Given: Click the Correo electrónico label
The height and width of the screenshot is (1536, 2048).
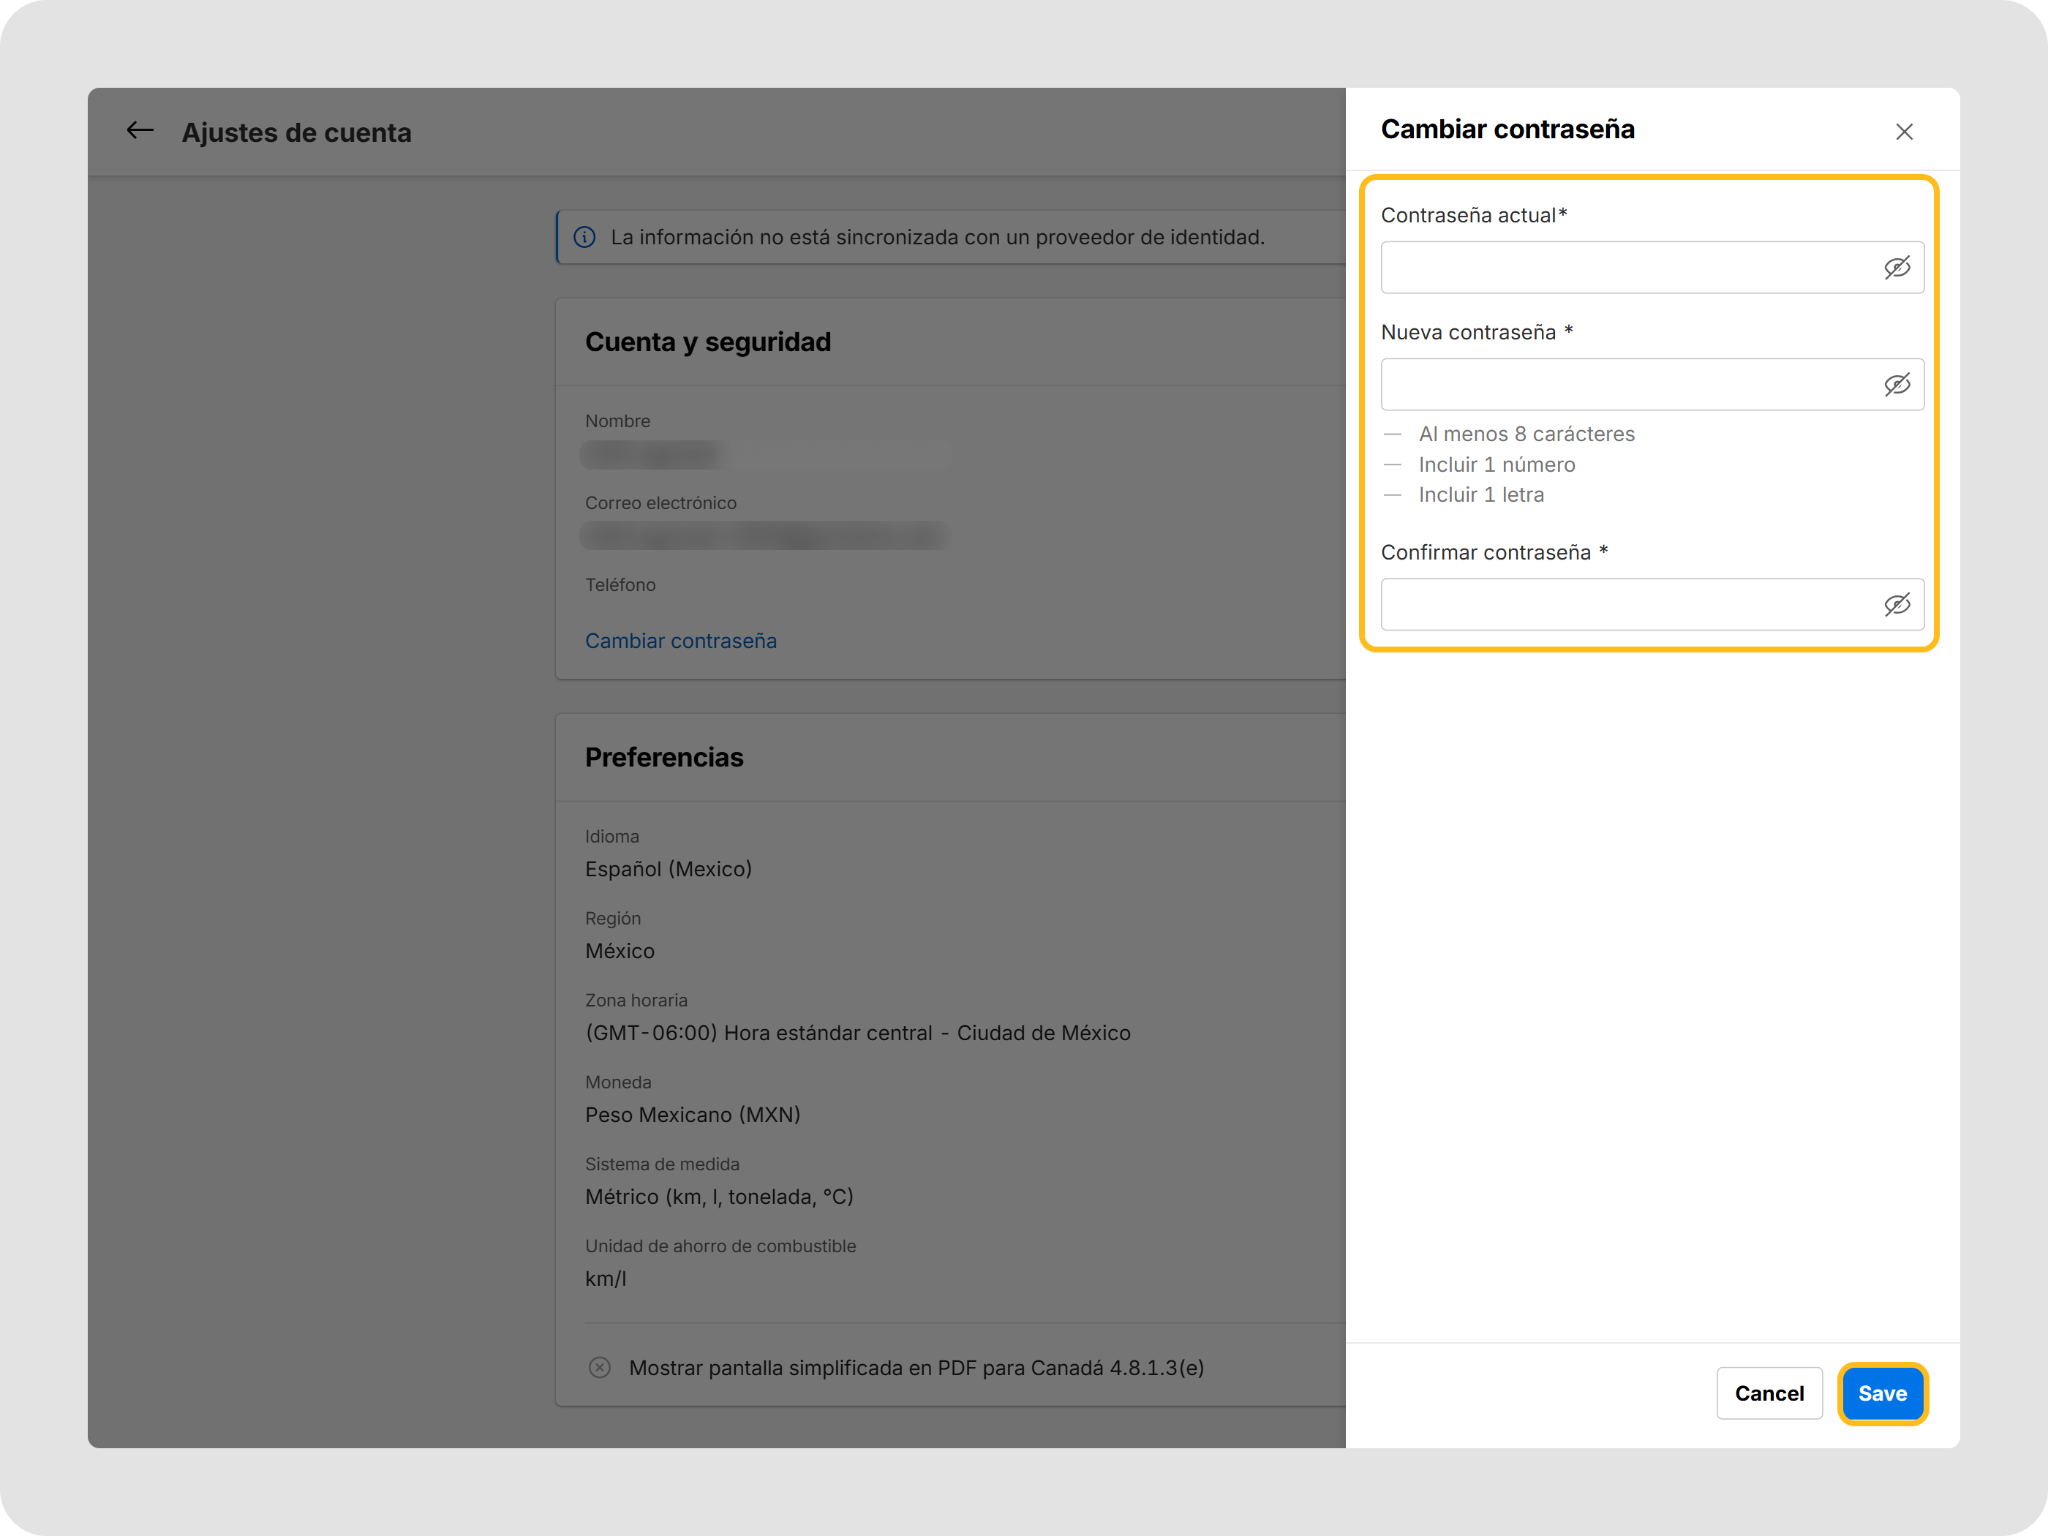Looking at the screenshot, I should 661,503.
